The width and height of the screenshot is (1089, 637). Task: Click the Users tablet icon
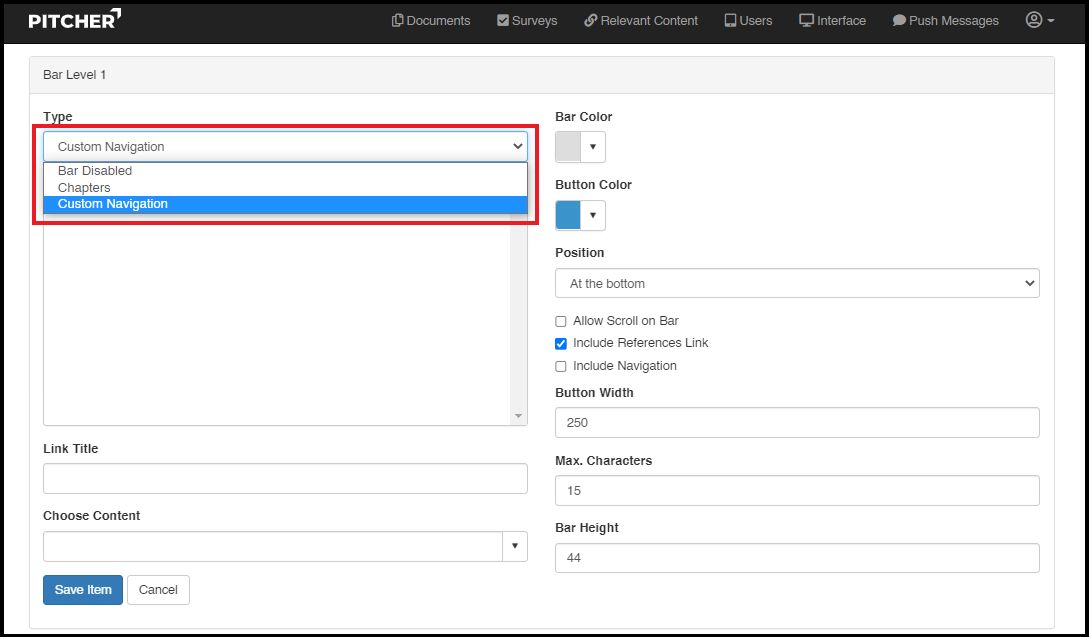[x=730, y=20]
